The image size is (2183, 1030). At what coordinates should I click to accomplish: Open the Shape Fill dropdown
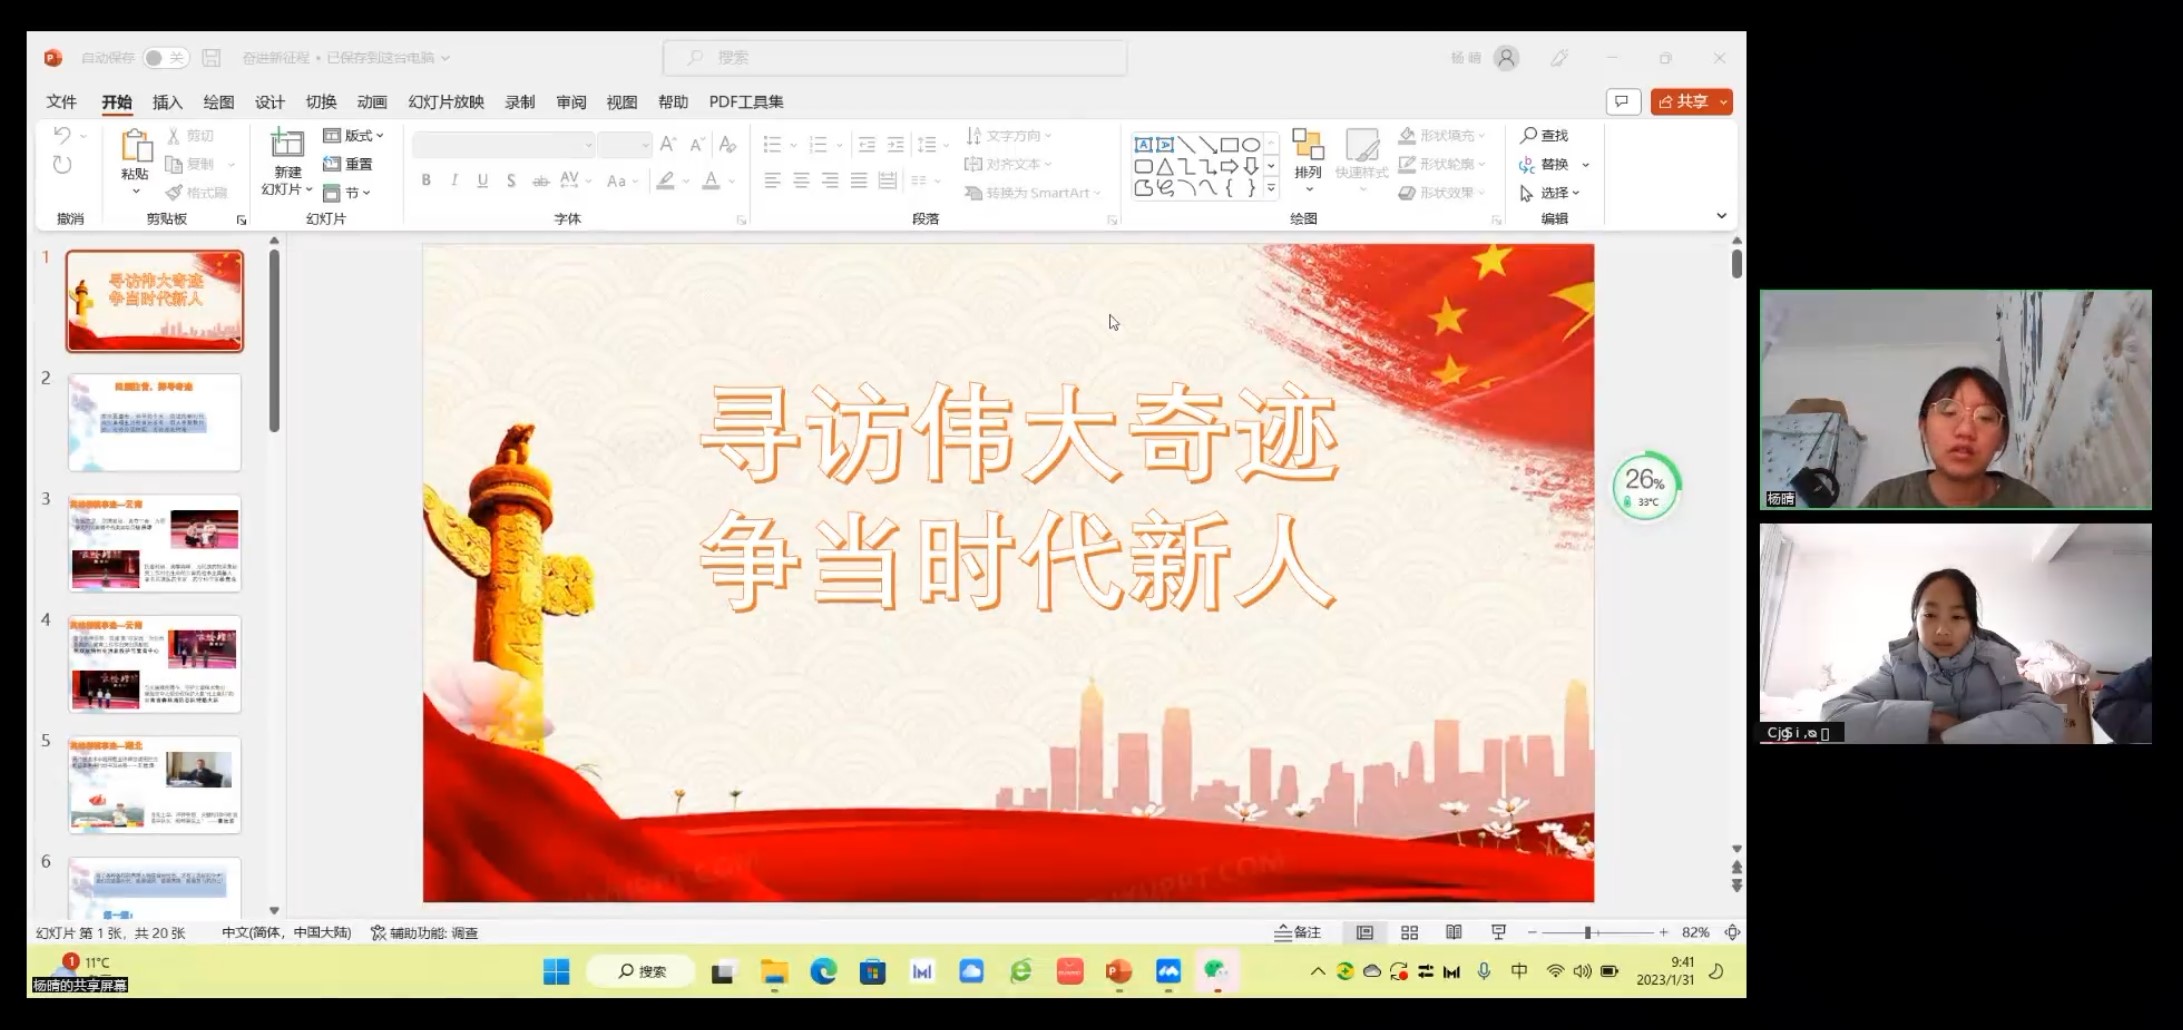(1441, 135)
